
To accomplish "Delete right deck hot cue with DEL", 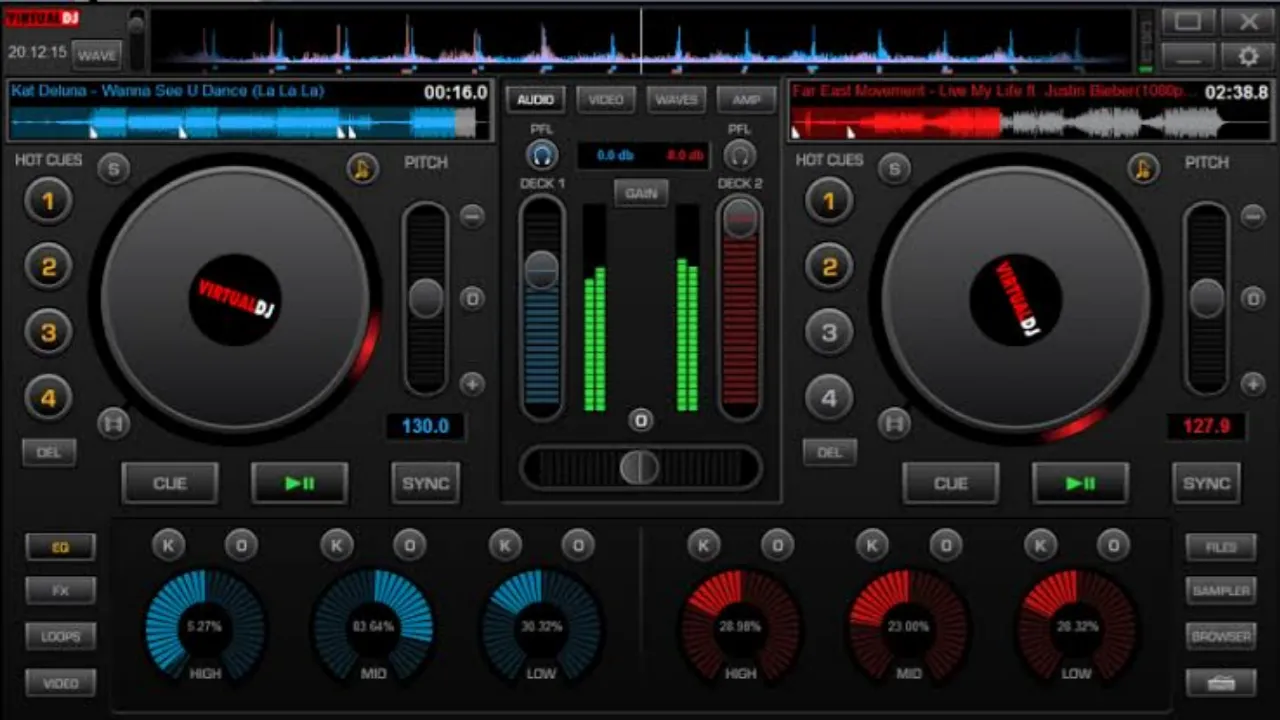I will [830, 452].
